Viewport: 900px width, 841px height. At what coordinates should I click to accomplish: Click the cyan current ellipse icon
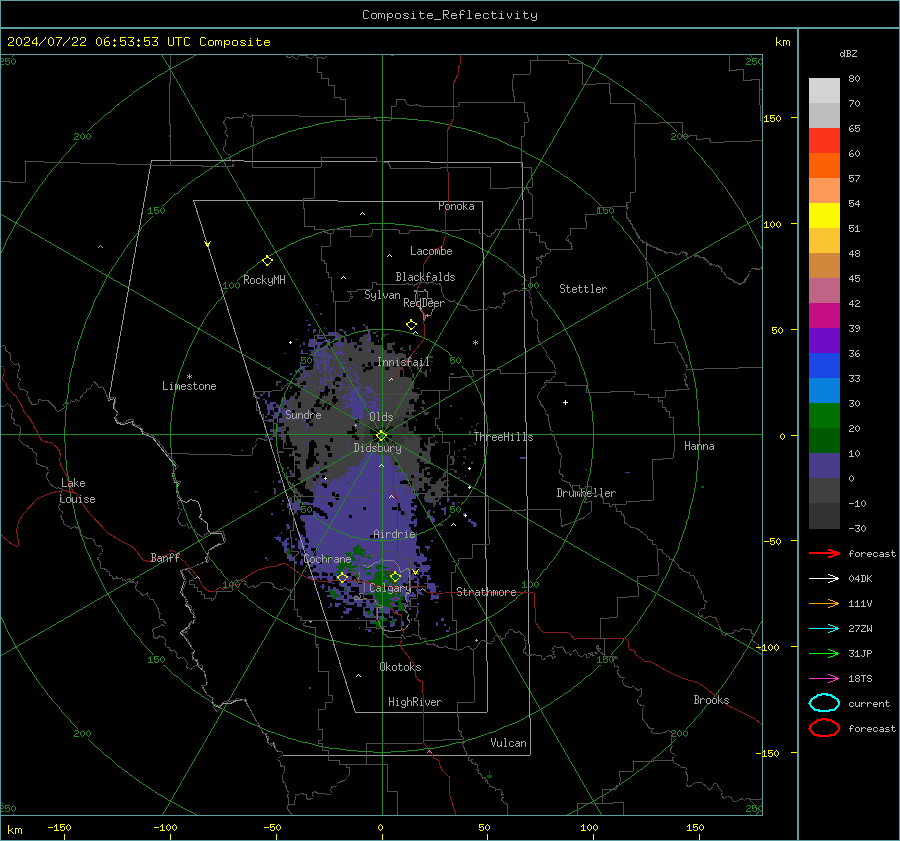click(x=824, y=703)
